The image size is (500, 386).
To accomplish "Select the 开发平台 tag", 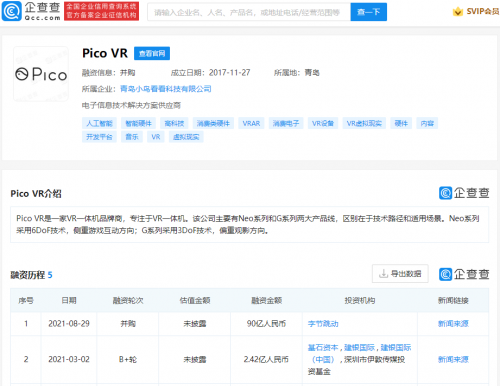I will [99, 137].
